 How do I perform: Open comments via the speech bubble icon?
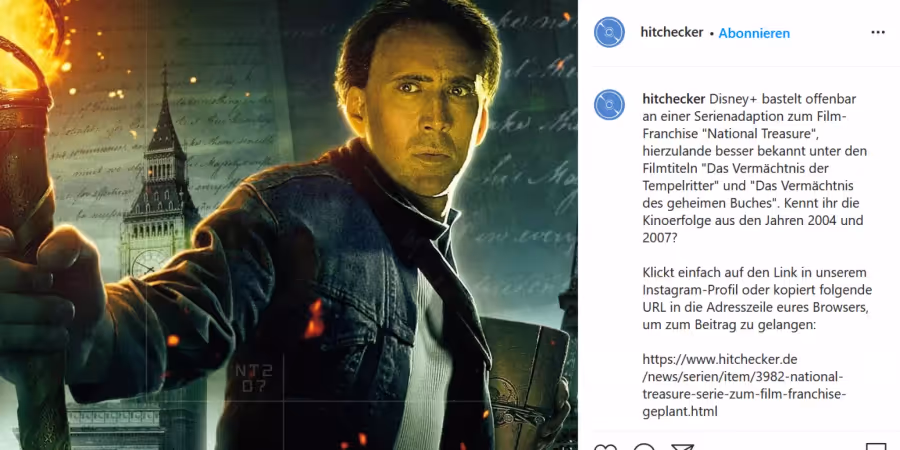644,447
